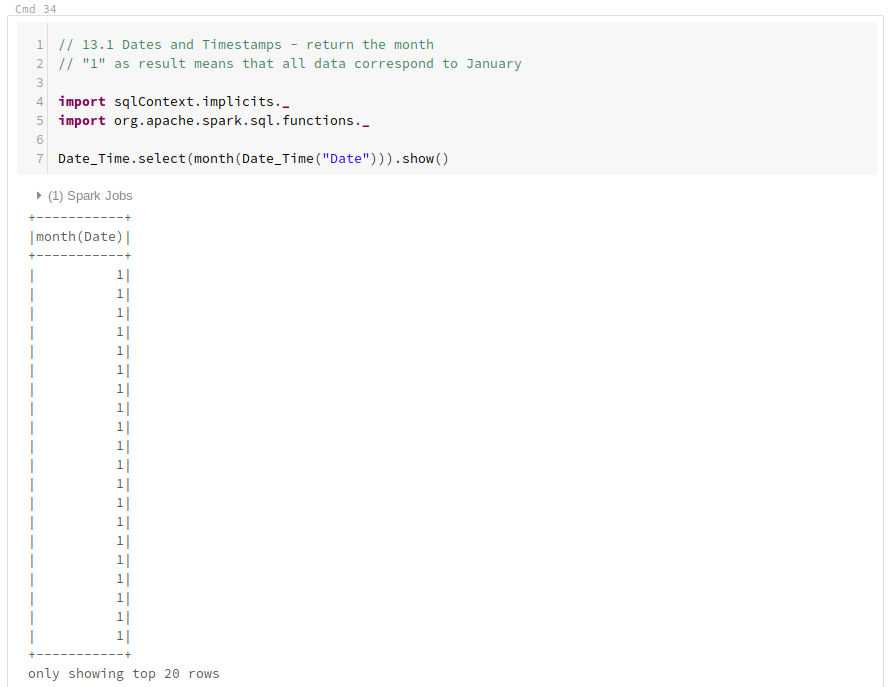Click the import sqlContext.implicits._ statement
Viewport: 890px width, 687px height.
click(175, 101)
